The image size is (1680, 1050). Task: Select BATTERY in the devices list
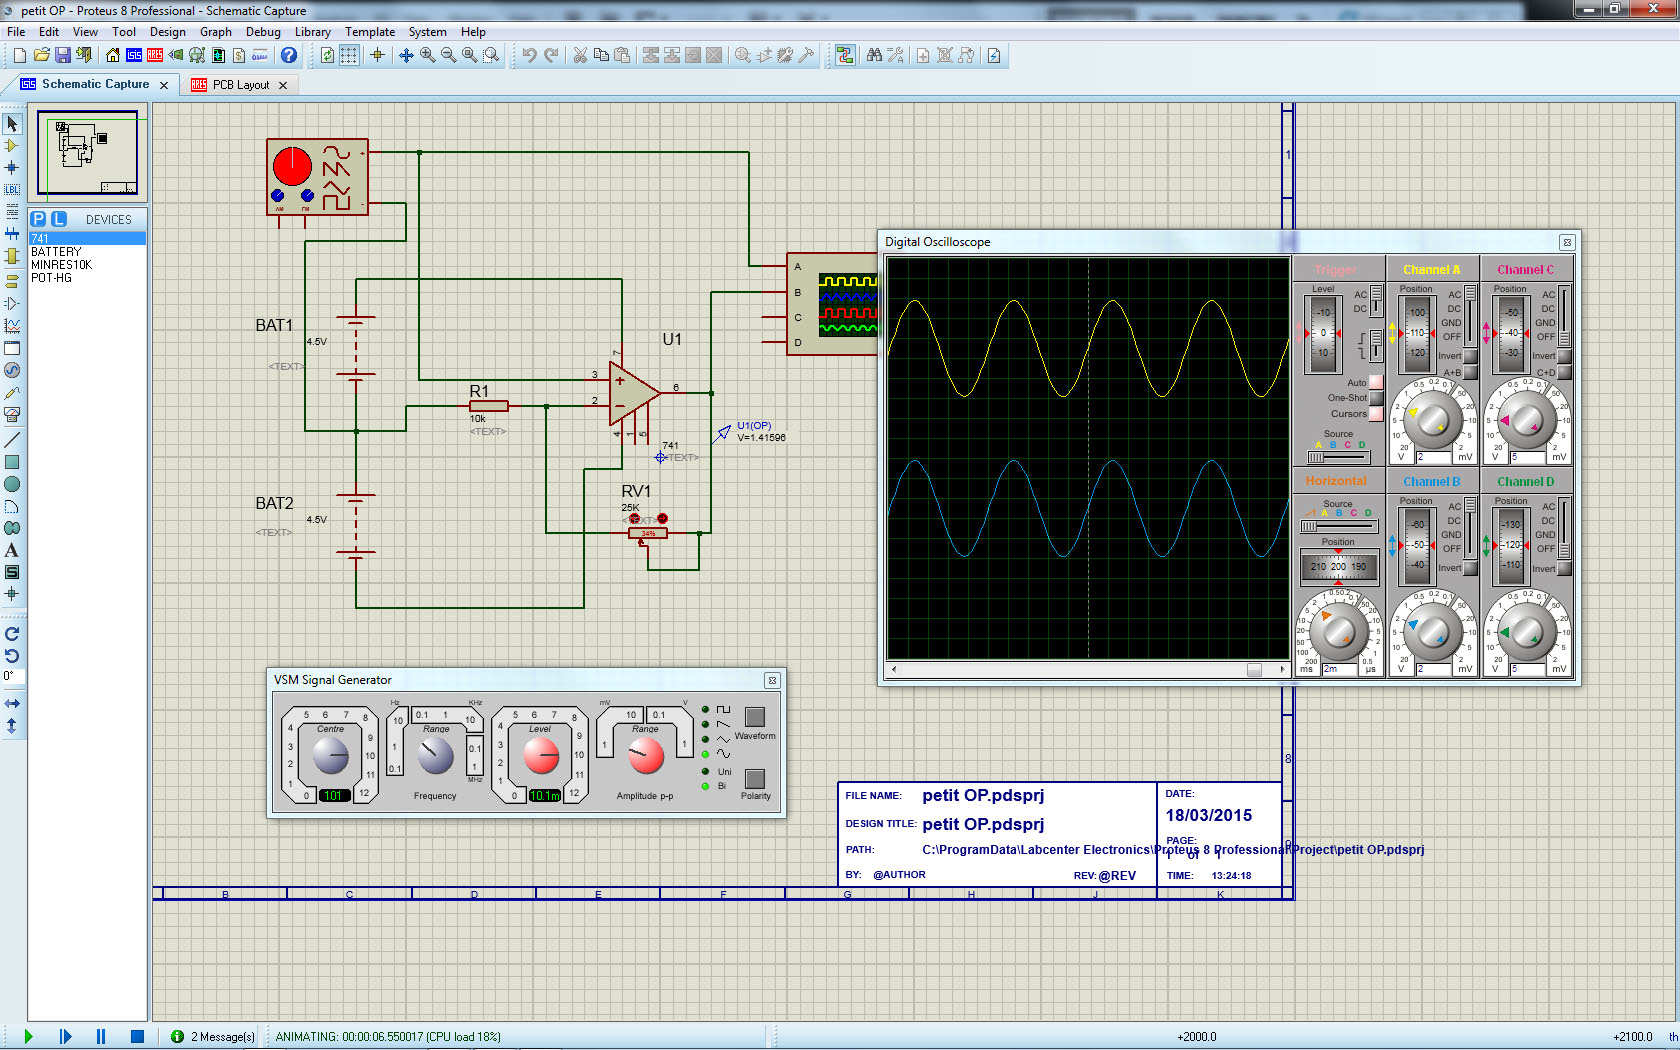click(x=56, y=252)
